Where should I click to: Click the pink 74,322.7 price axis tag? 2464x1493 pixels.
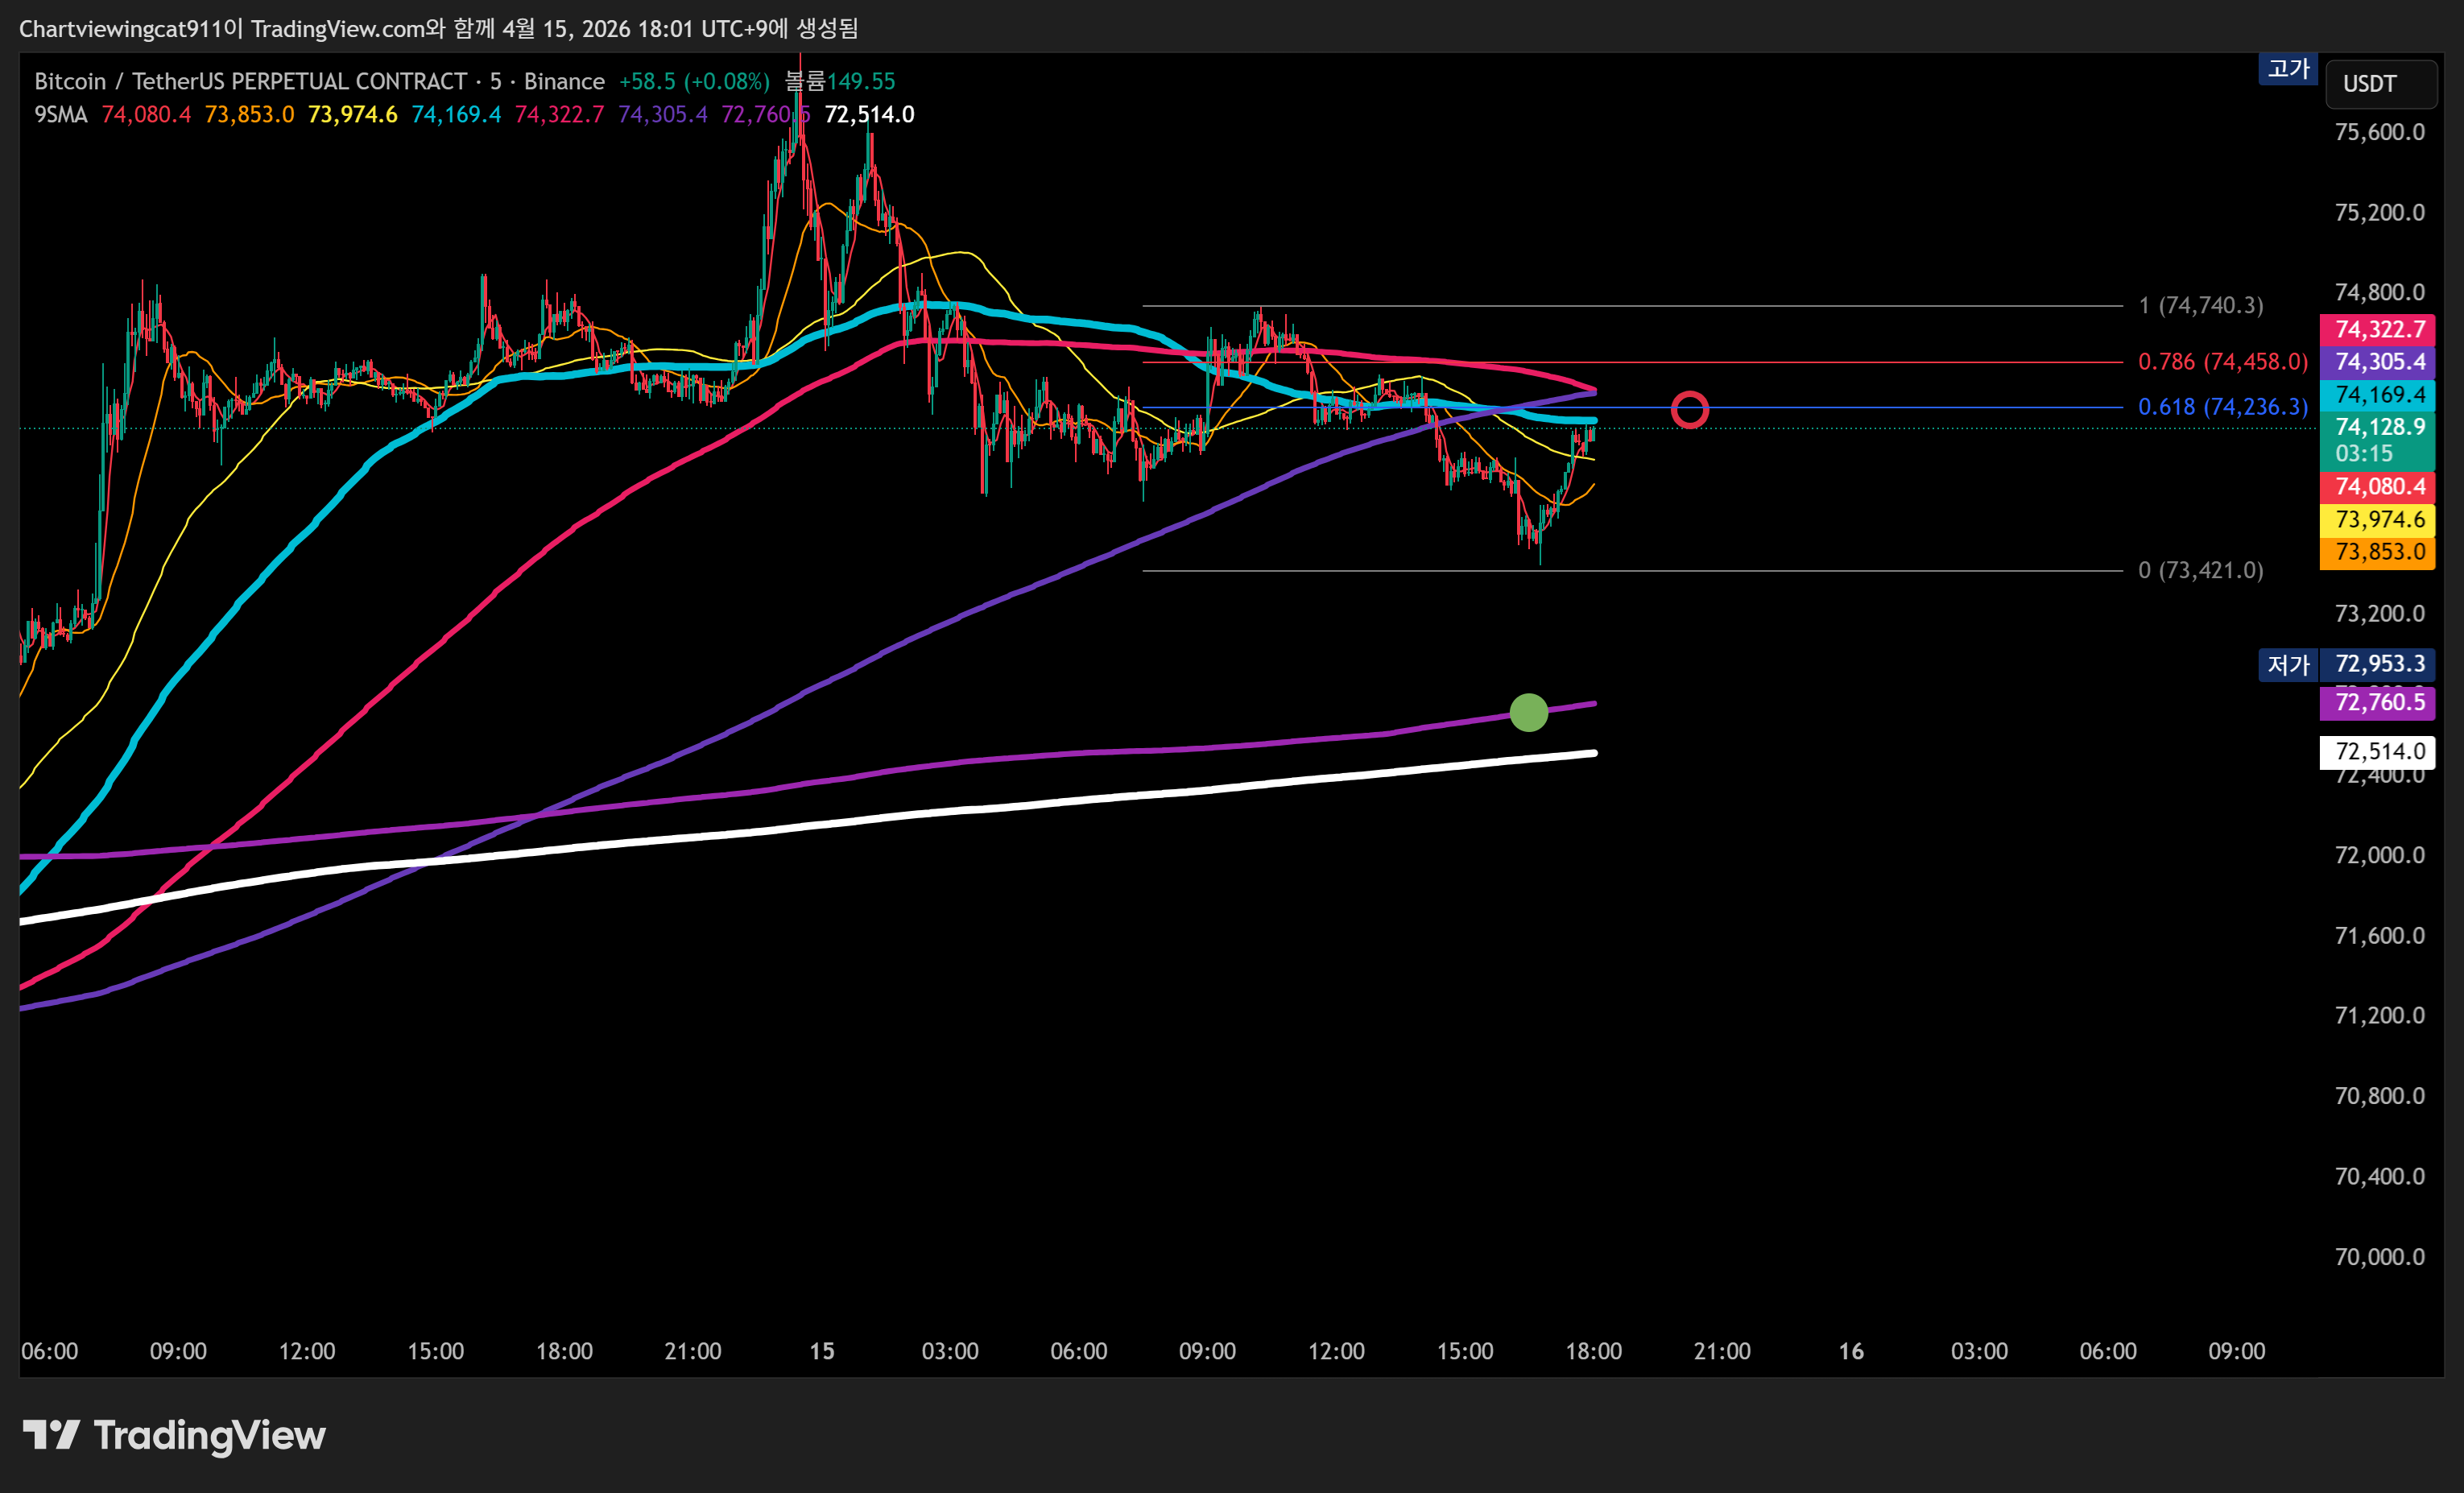(x=2377, y=329)
